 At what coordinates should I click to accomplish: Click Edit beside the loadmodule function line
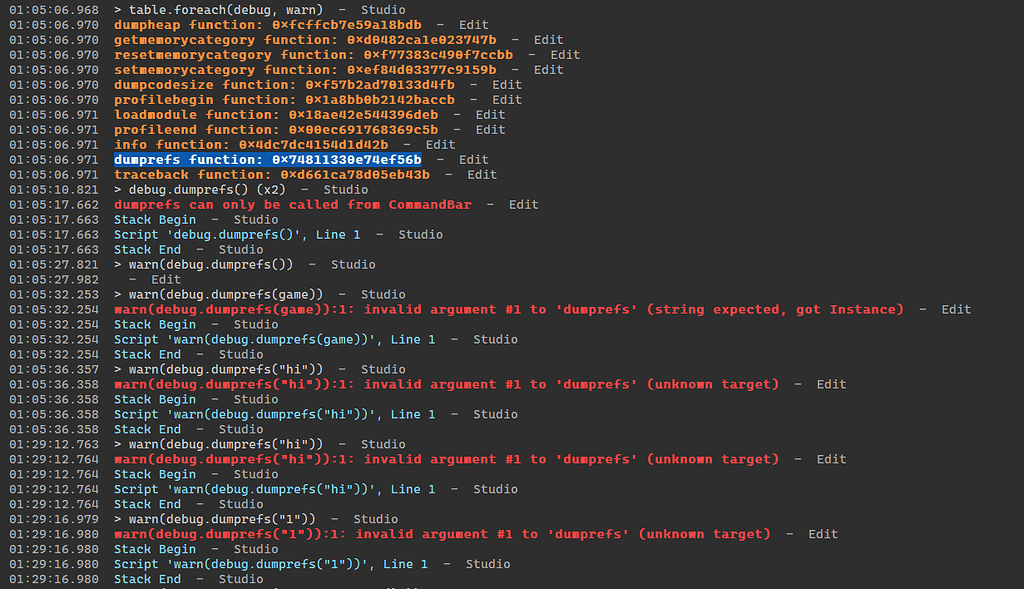click(x=490, y=114)
